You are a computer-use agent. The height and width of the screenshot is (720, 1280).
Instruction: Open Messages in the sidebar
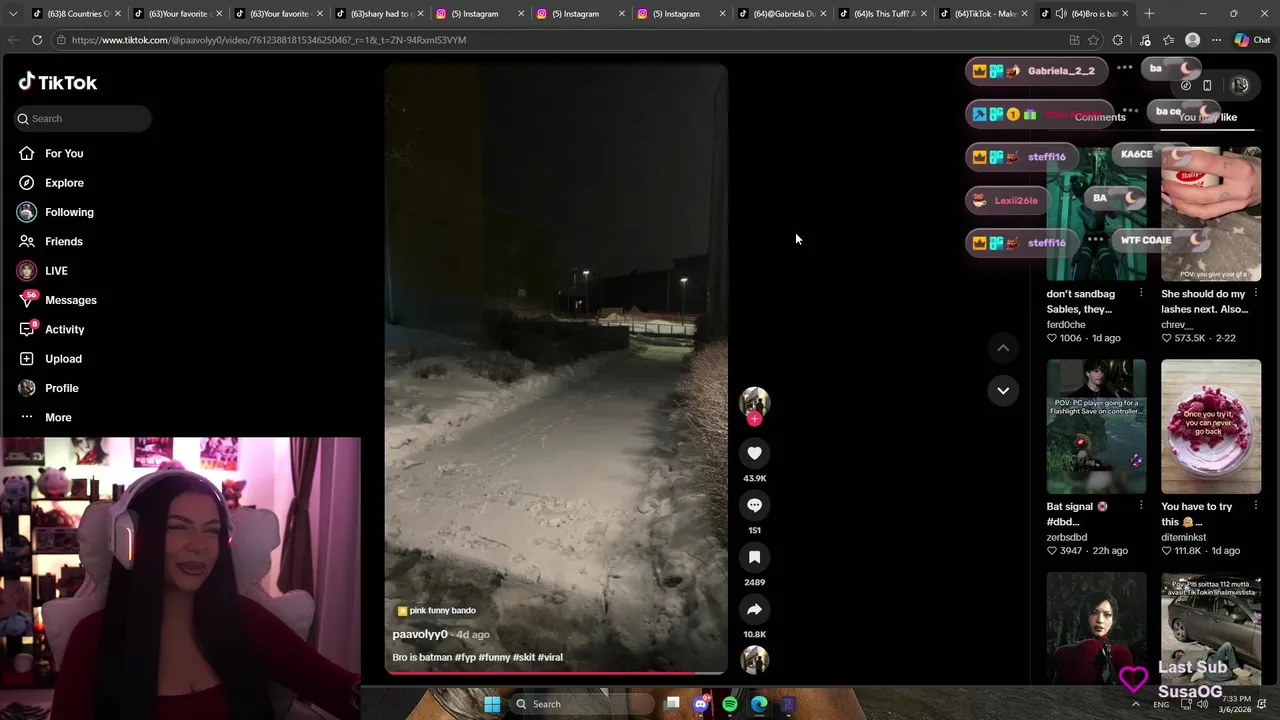point(70,300)
